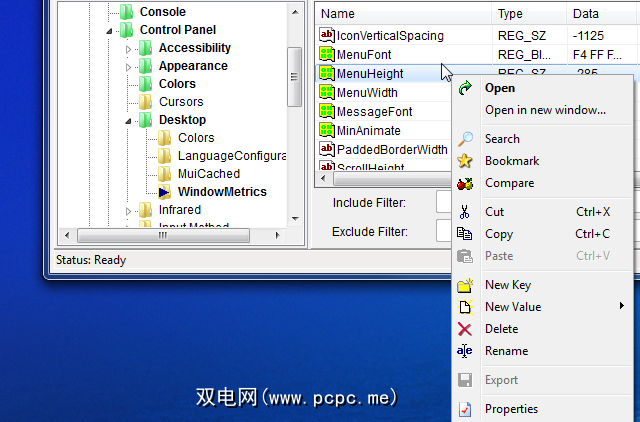Collapse the Desktop tree node
Image resolution: width=640 pixels, height=422 pixels.
click(x=128, y=121)
